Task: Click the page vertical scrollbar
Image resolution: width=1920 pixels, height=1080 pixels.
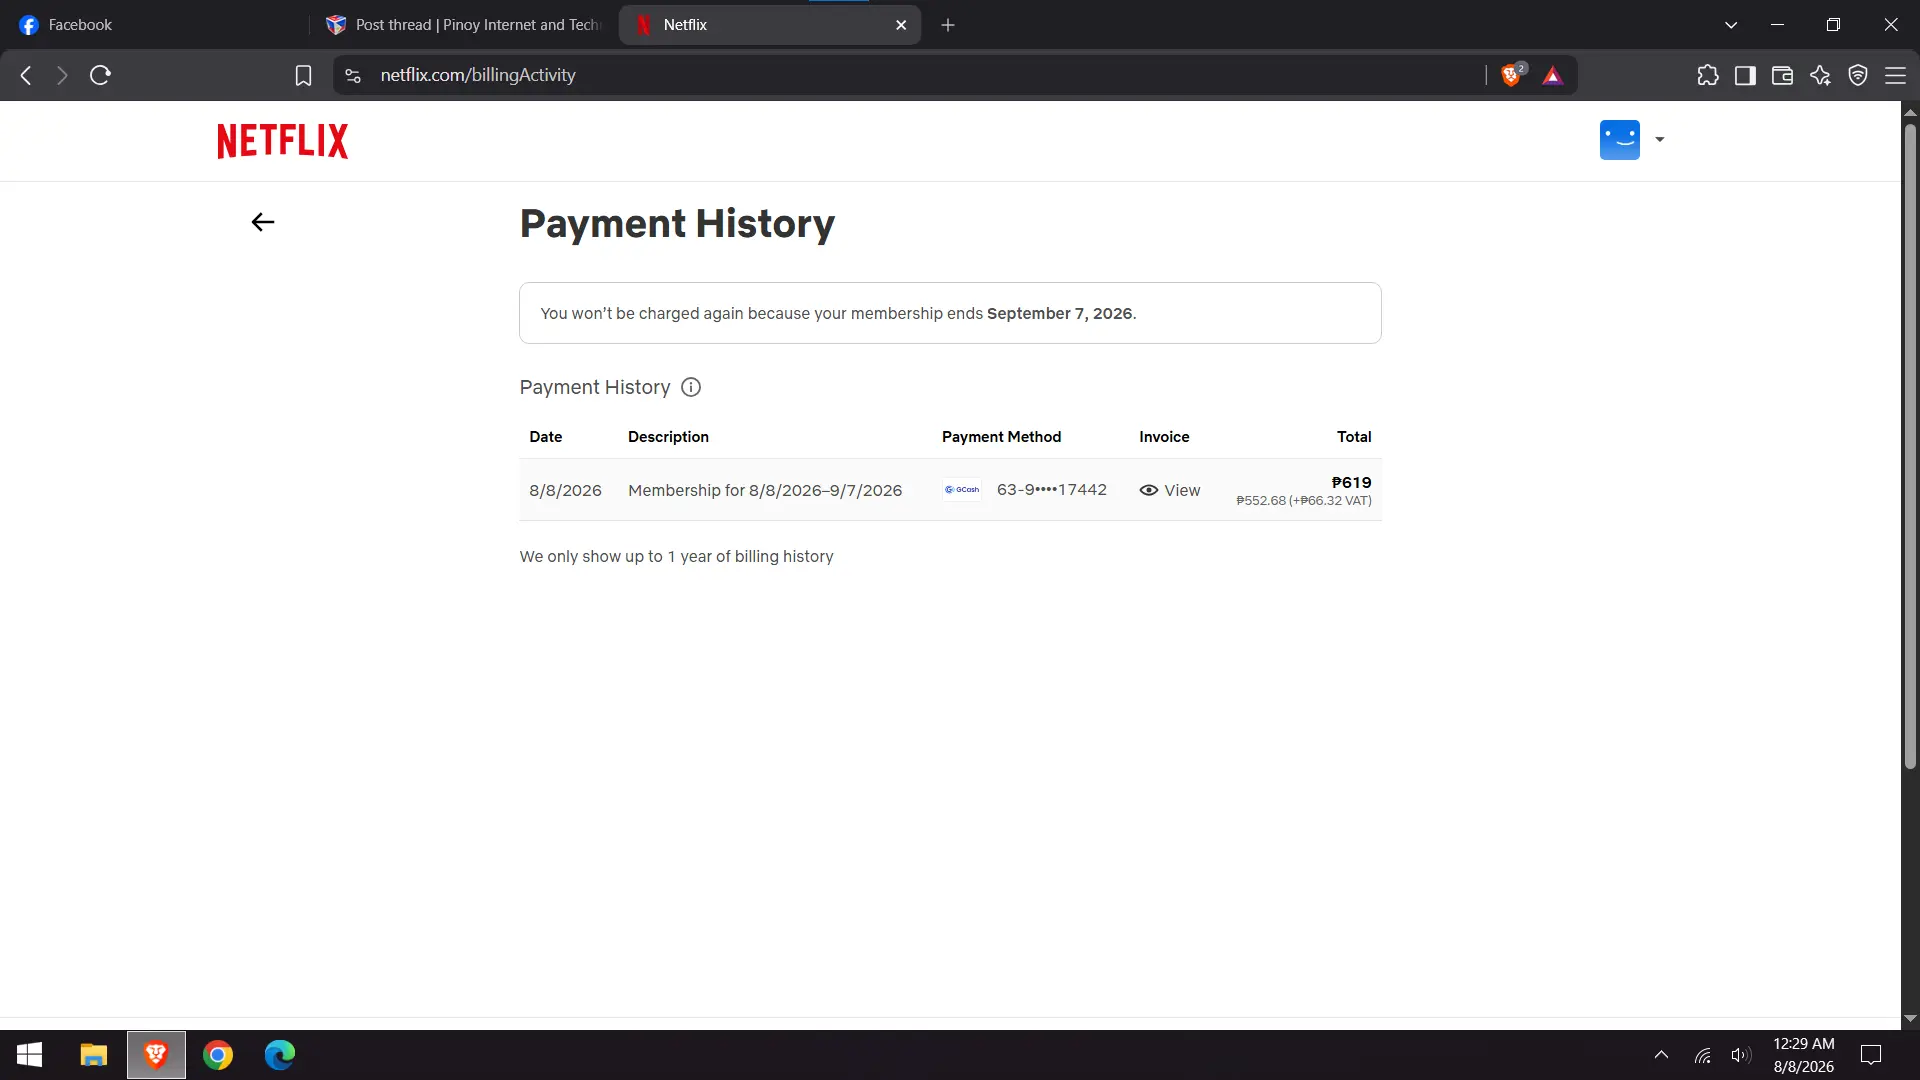Action: pos(1910,447)
